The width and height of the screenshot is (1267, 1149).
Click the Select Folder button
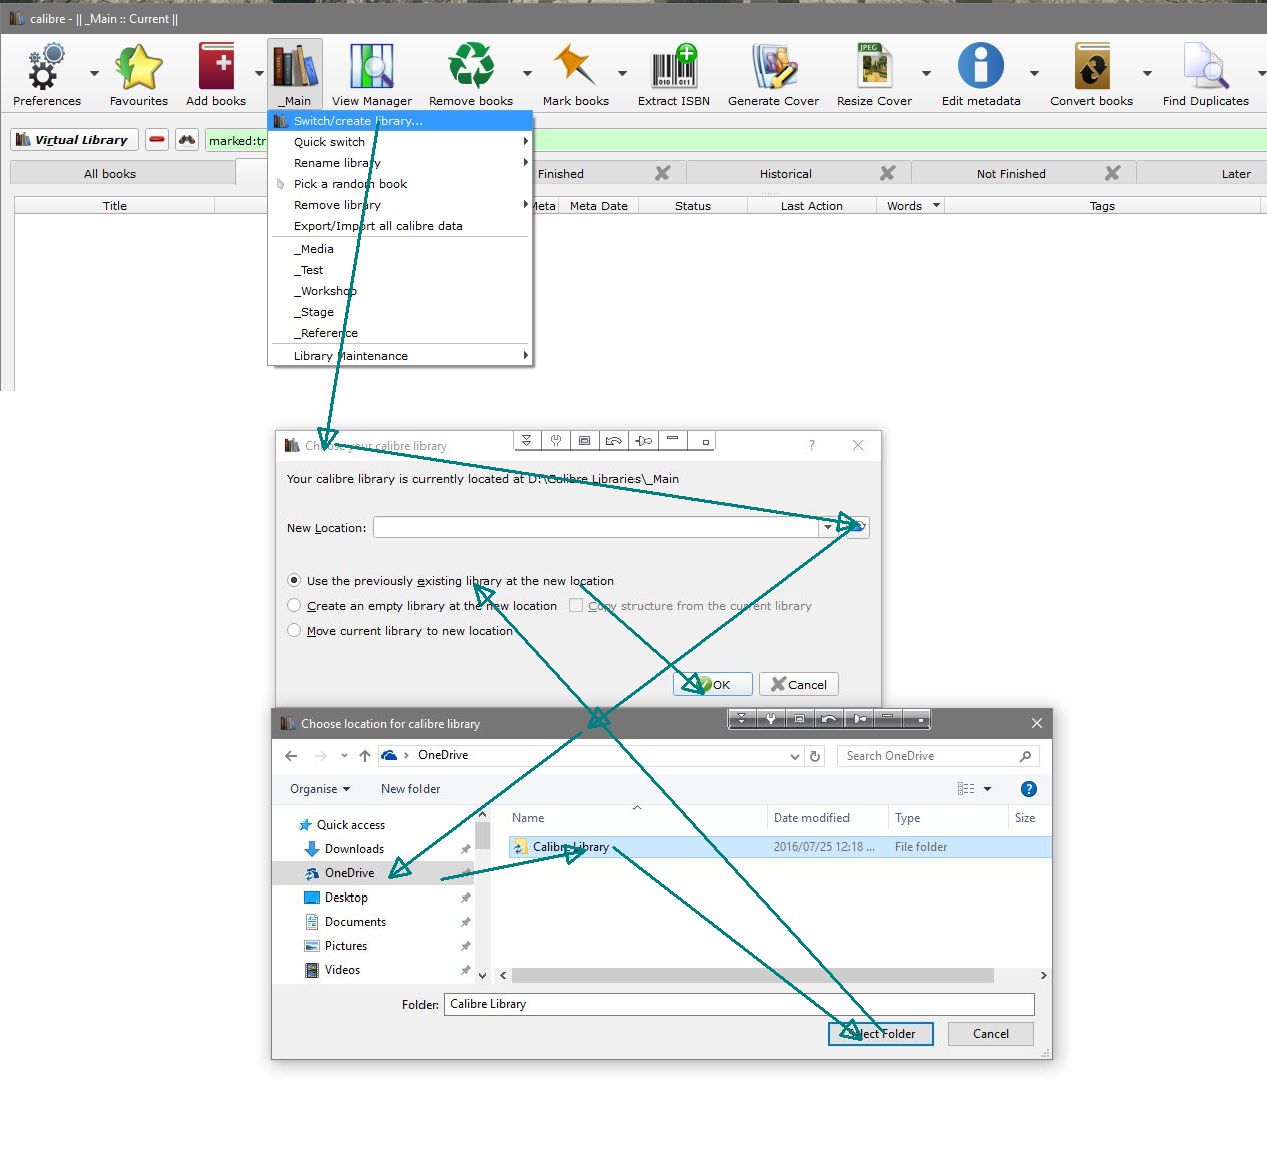[880, 1033]
